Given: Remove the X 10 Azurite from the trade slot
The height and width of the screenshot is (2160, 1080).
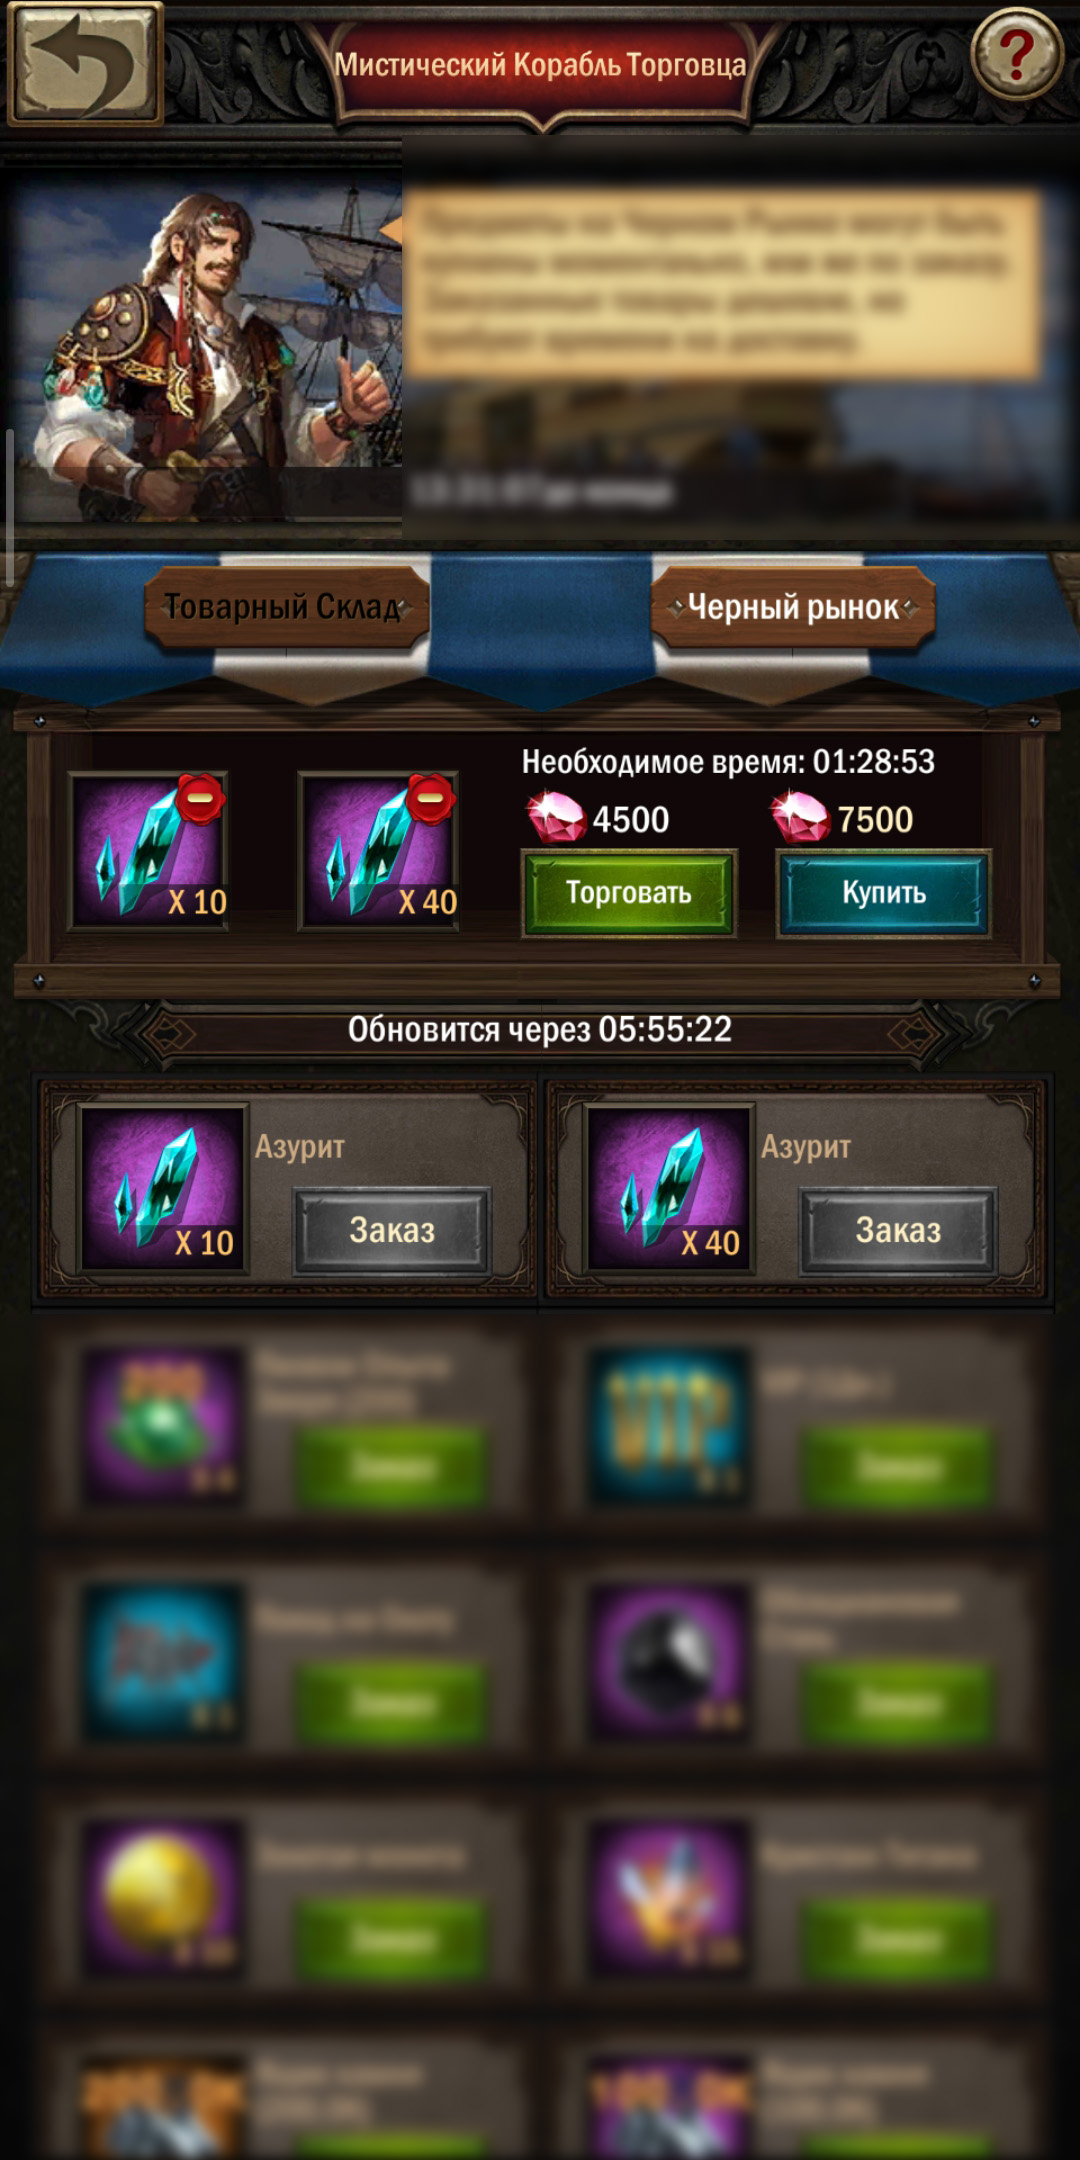Looking at the screenshot, I should 200,799.
